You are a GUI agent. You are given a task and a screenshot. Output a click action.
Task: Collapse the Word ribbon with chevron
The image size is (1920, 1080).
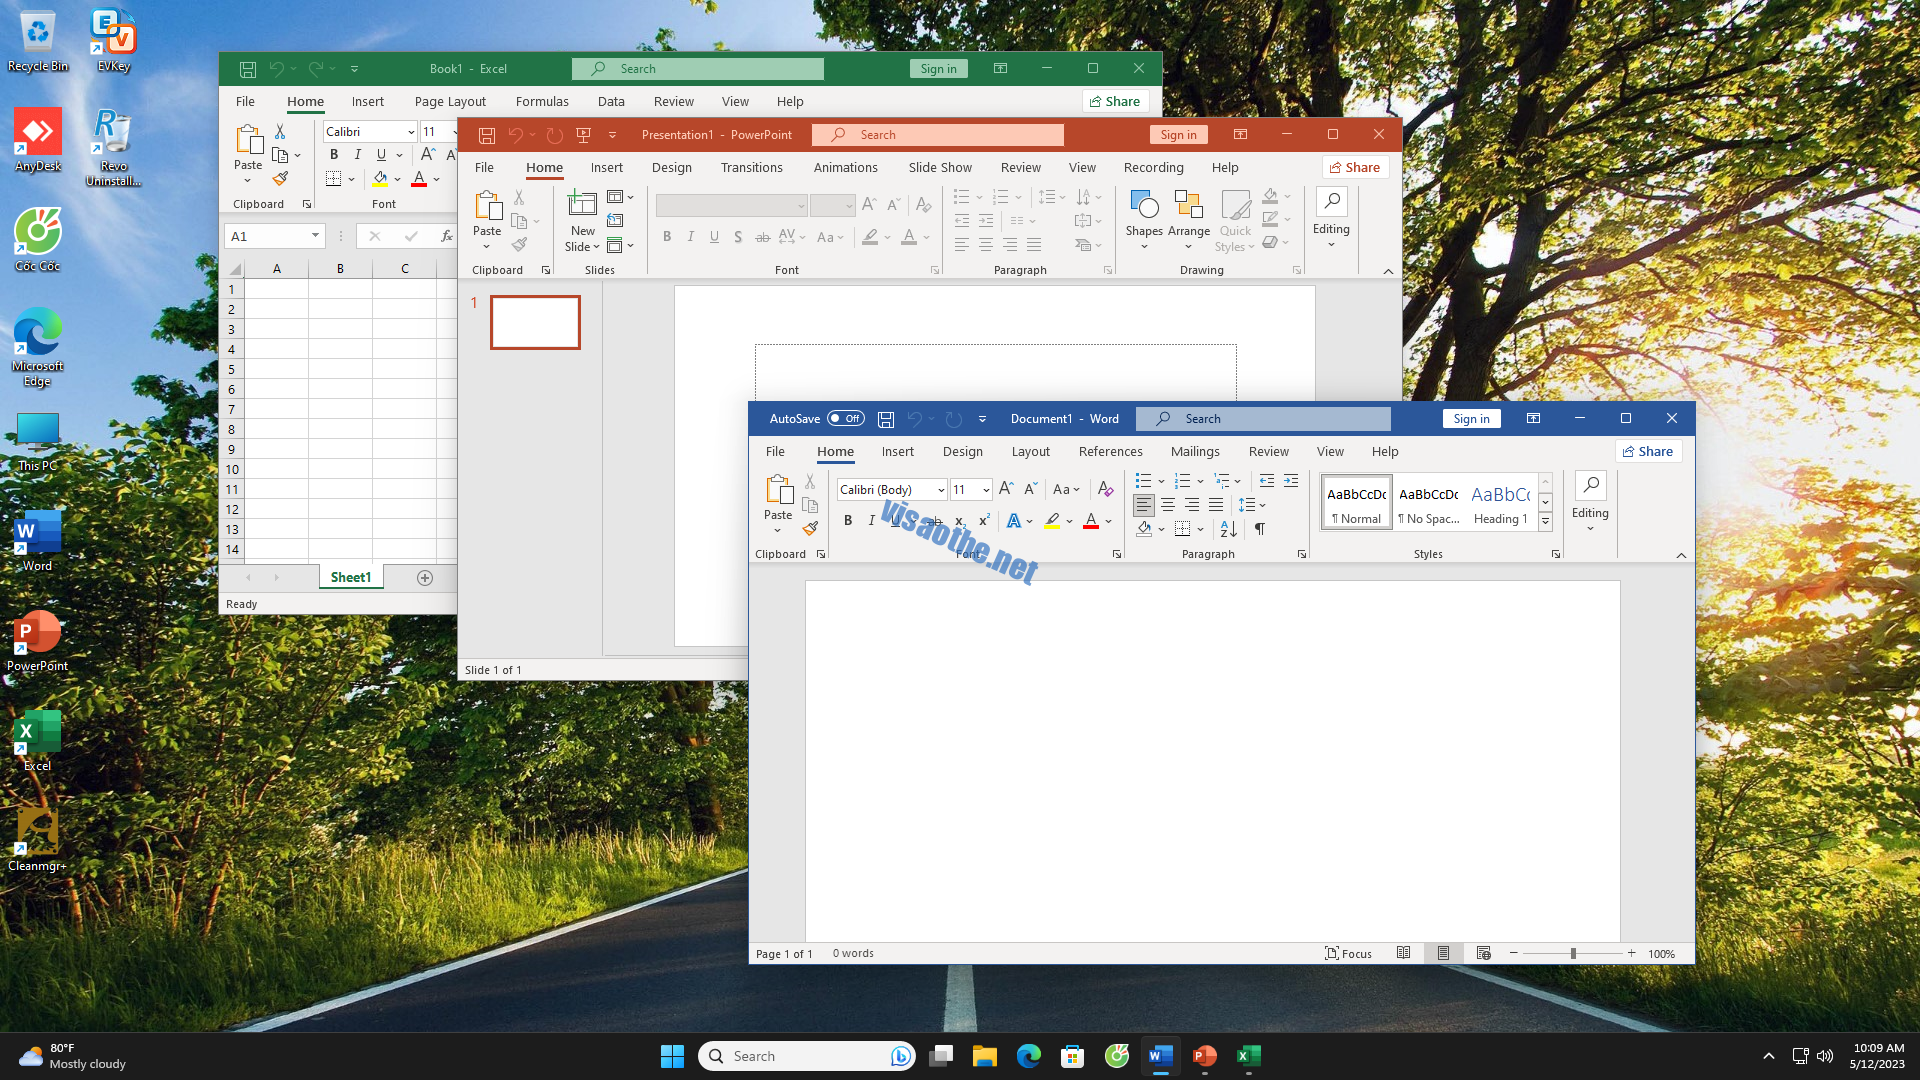pyautogui.click(x=1681, y=555)
